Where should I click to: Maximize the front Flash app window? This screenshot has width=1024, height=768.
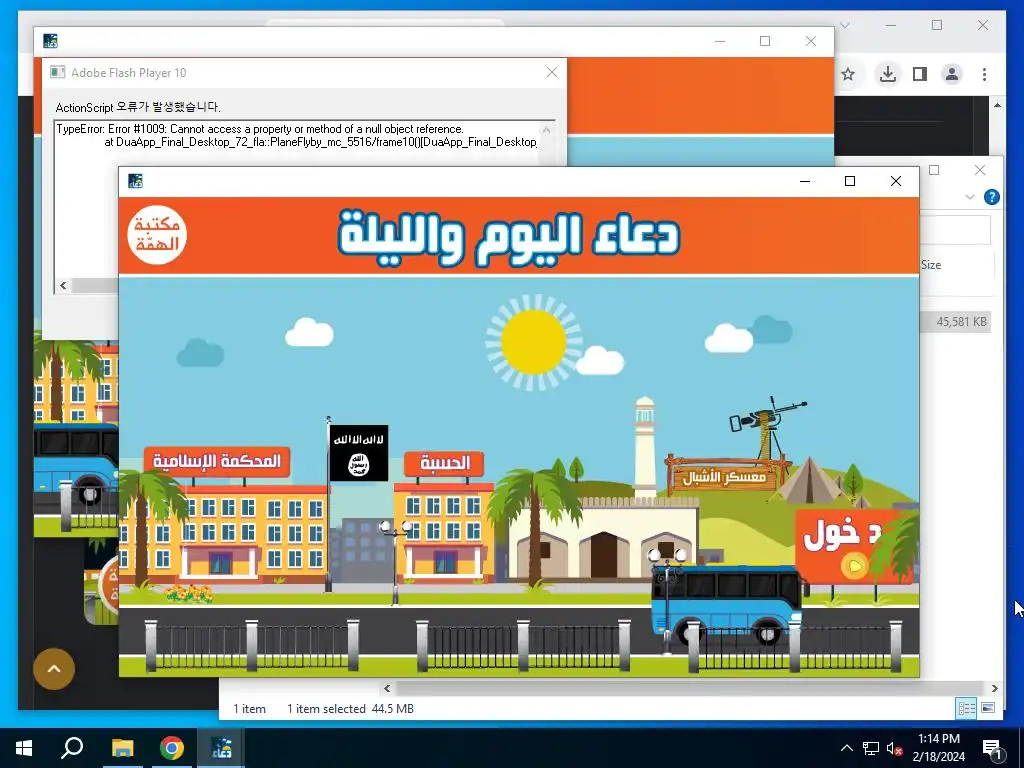point(850,181)
